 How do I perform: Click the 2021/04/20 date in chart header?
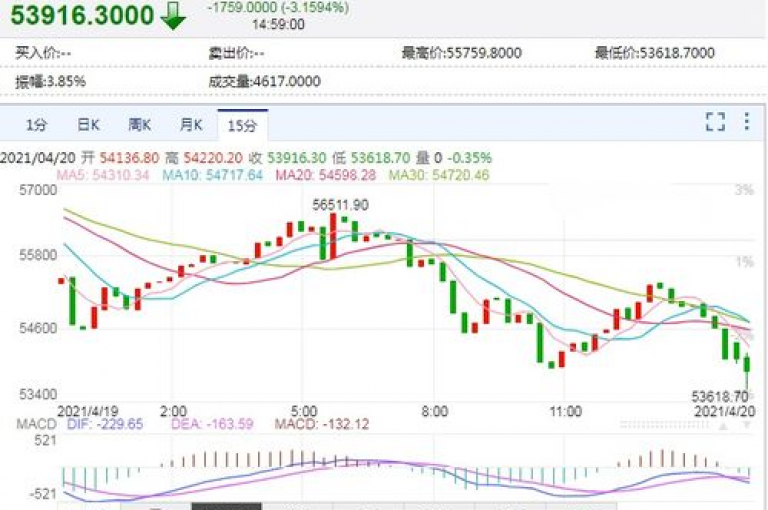tap(38, 158)
